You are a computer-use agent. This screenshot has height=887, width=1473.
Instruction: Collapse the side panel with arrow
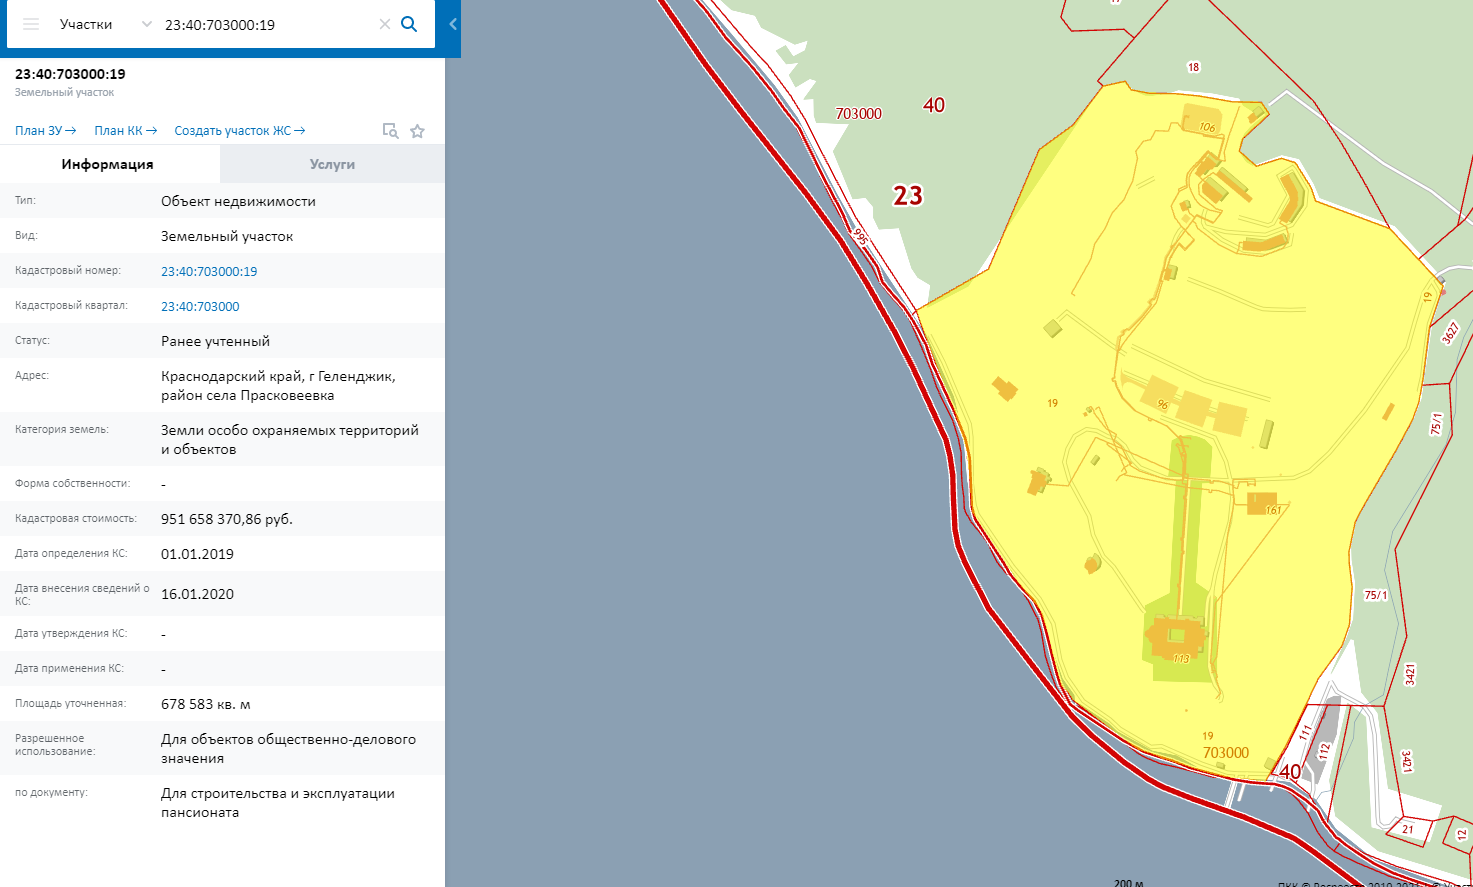point(453,24)
